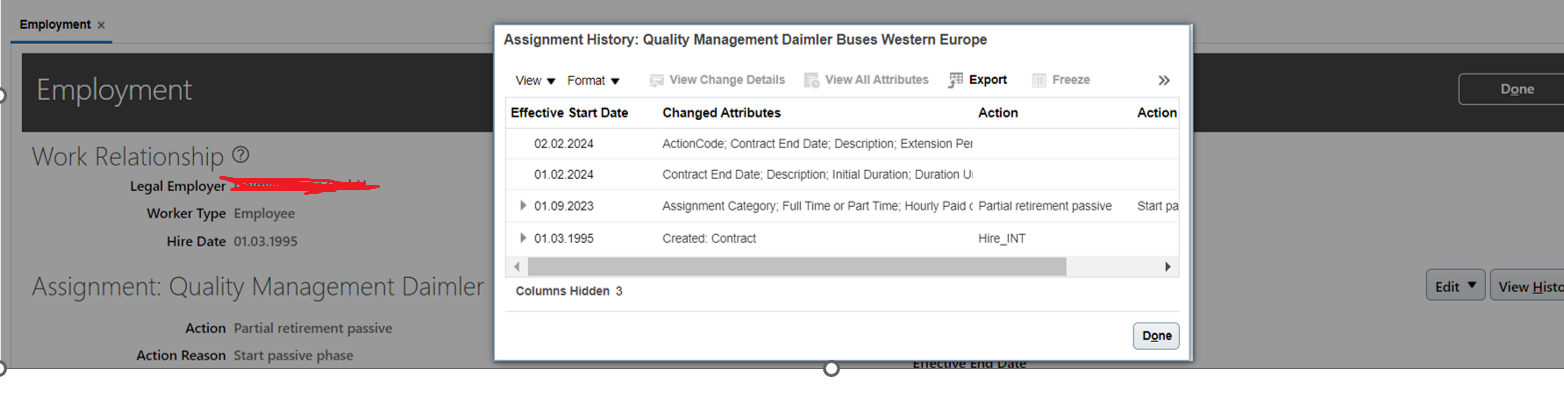
Task: Click the Freeze column icon
Action: (1039, 80)
